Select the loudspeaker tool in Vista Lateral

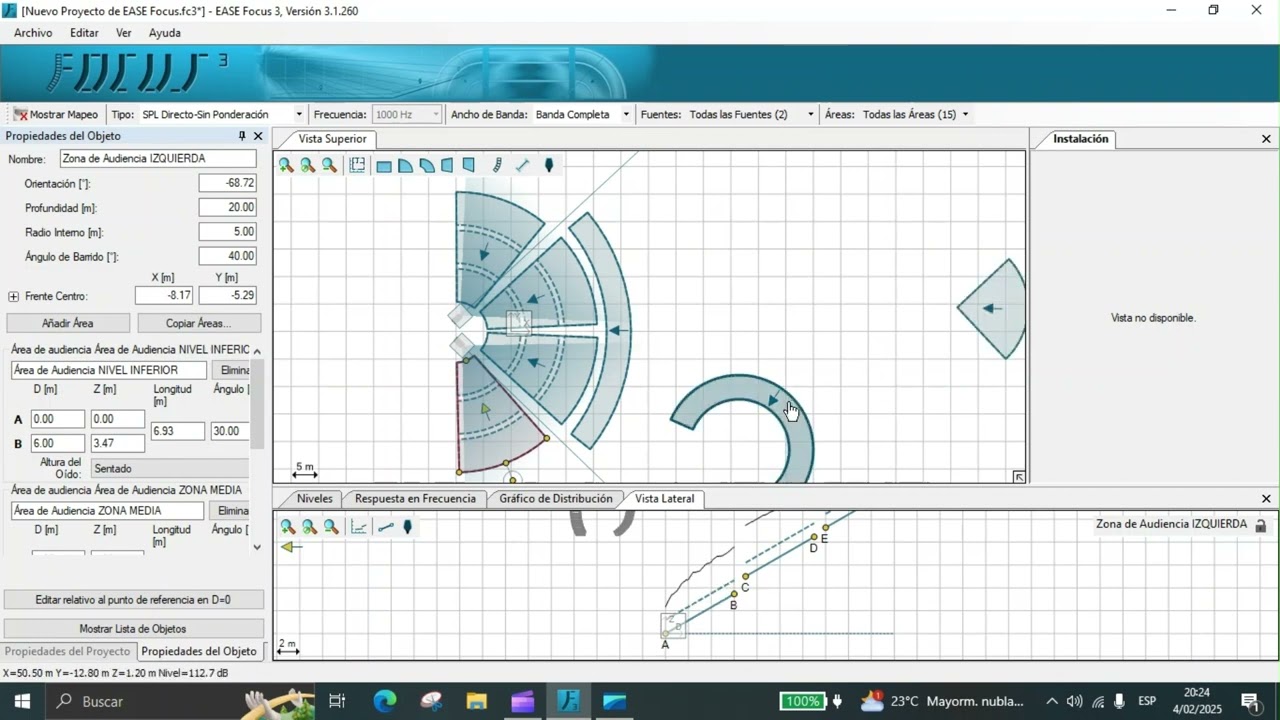point(407,527)
